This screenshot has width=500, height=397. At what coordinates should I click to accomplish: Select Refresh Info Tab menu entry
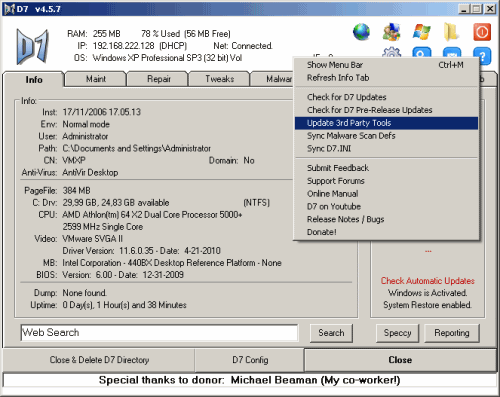click(386, 78)
